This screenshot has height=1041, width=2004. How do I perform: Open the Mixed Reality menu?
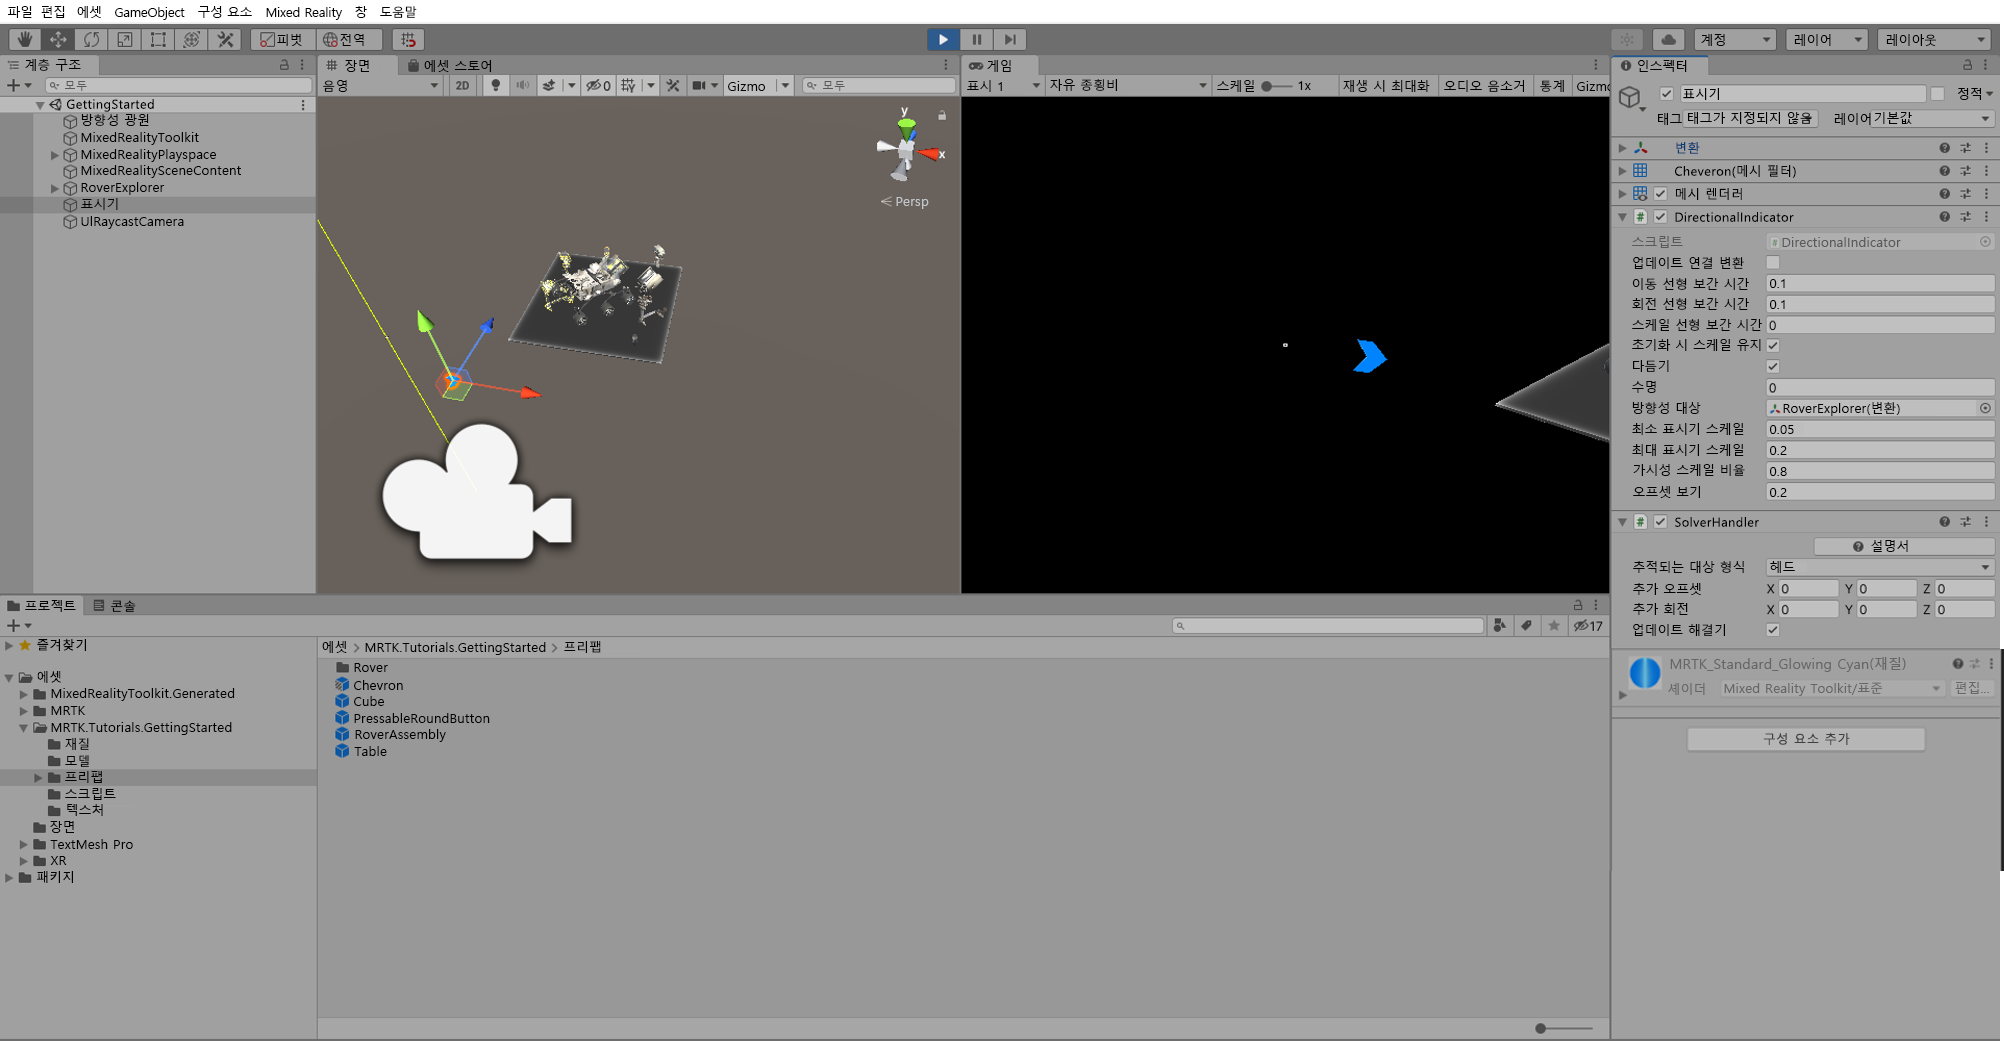(303, 12)
